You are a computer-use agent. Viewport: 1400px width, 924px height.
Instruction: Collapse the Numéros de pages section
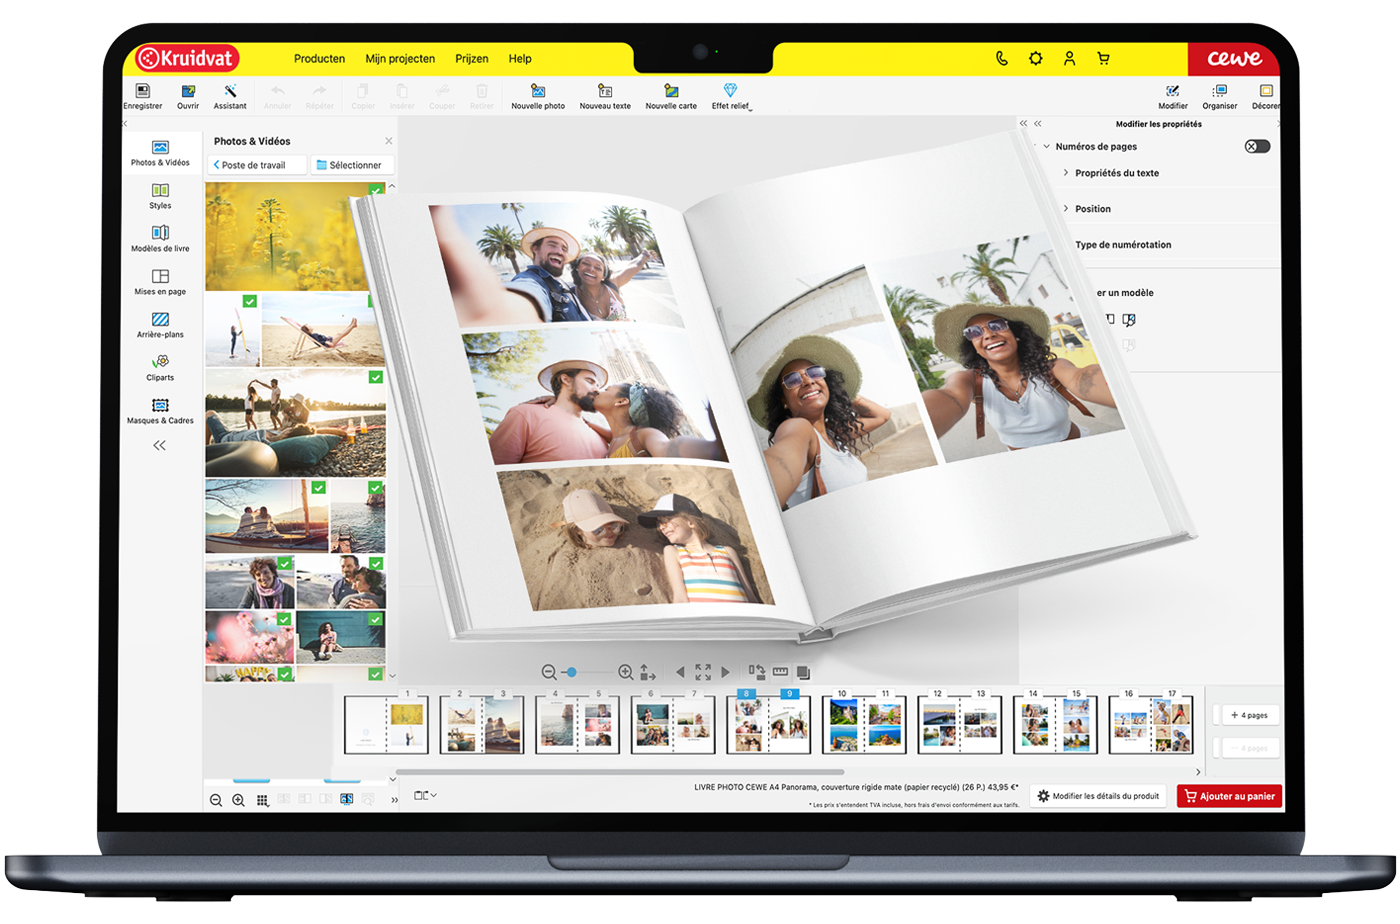[x=1047, y=146]
